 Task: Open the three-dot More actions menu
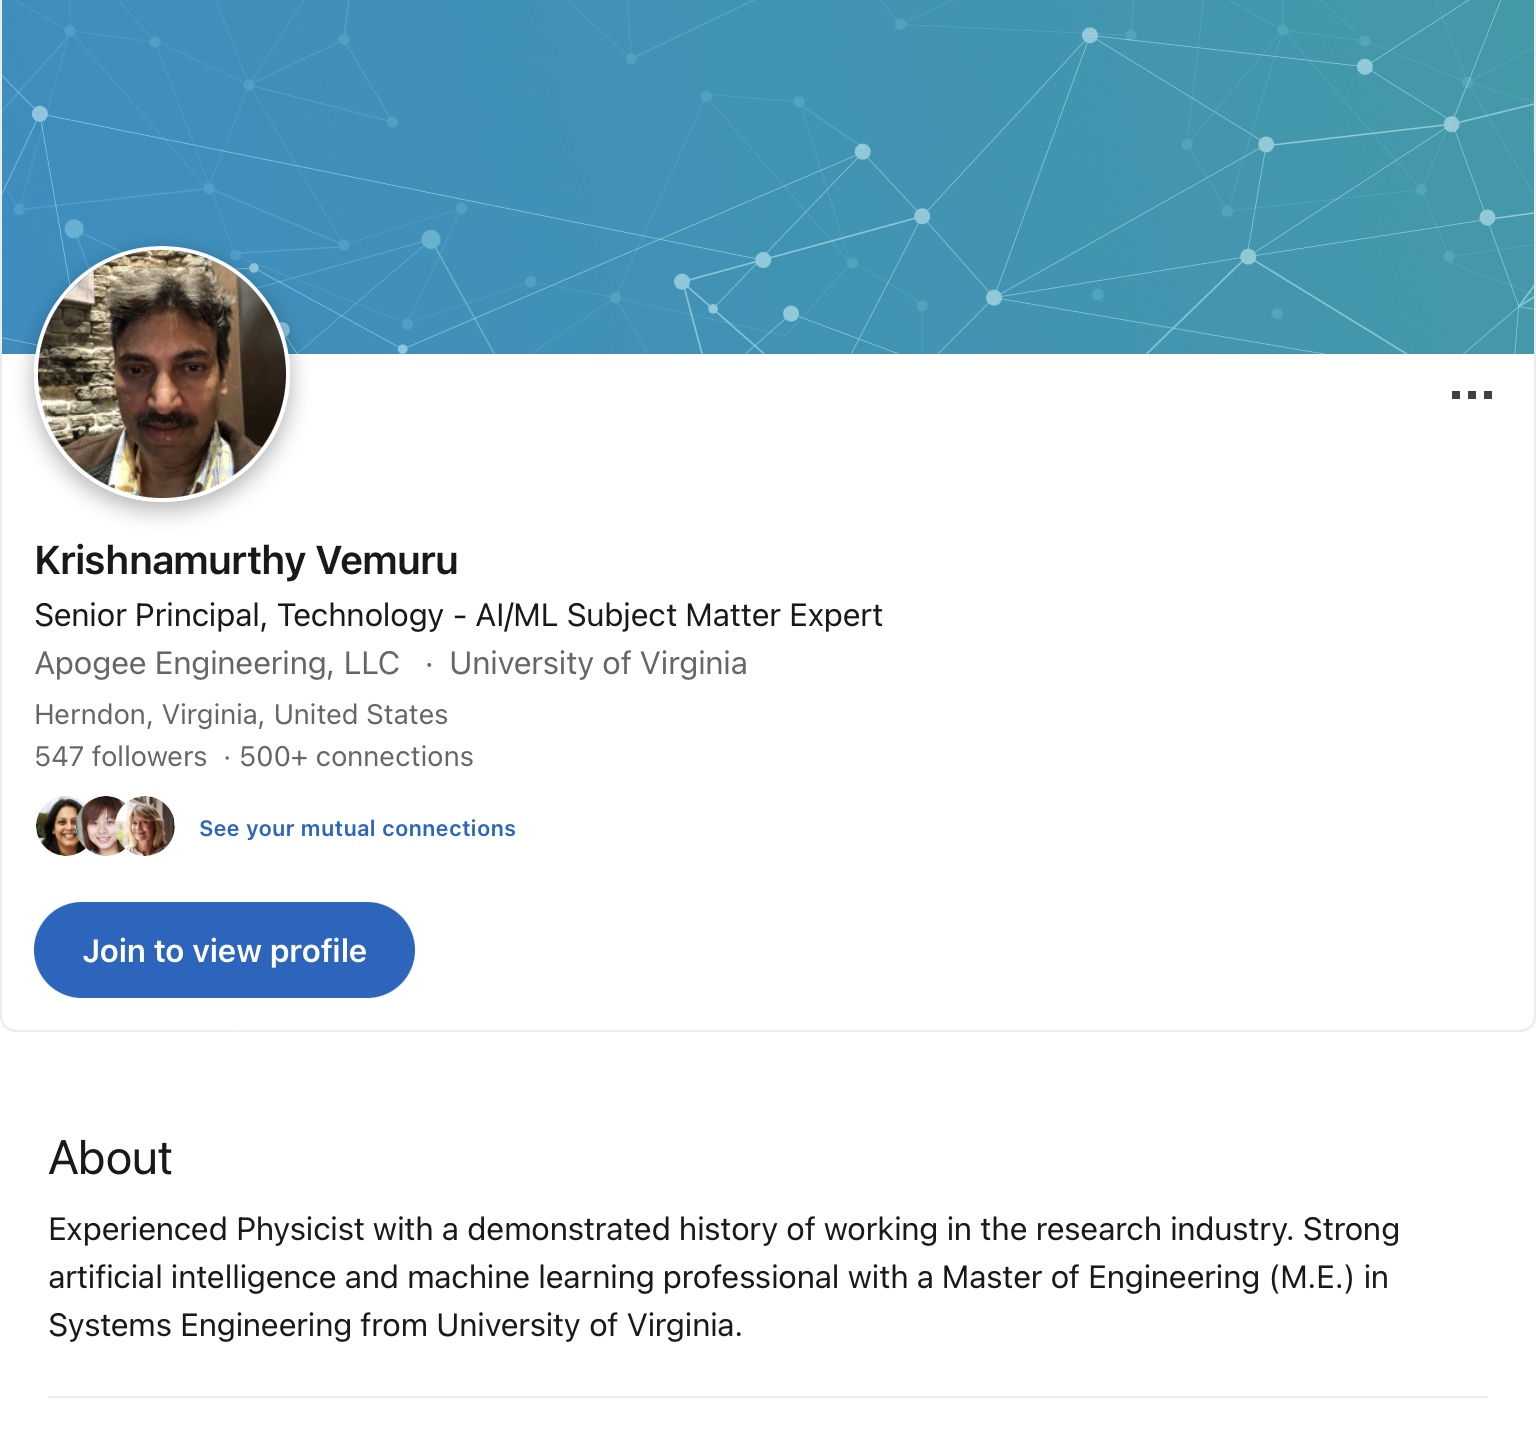tap(1471, 395)
